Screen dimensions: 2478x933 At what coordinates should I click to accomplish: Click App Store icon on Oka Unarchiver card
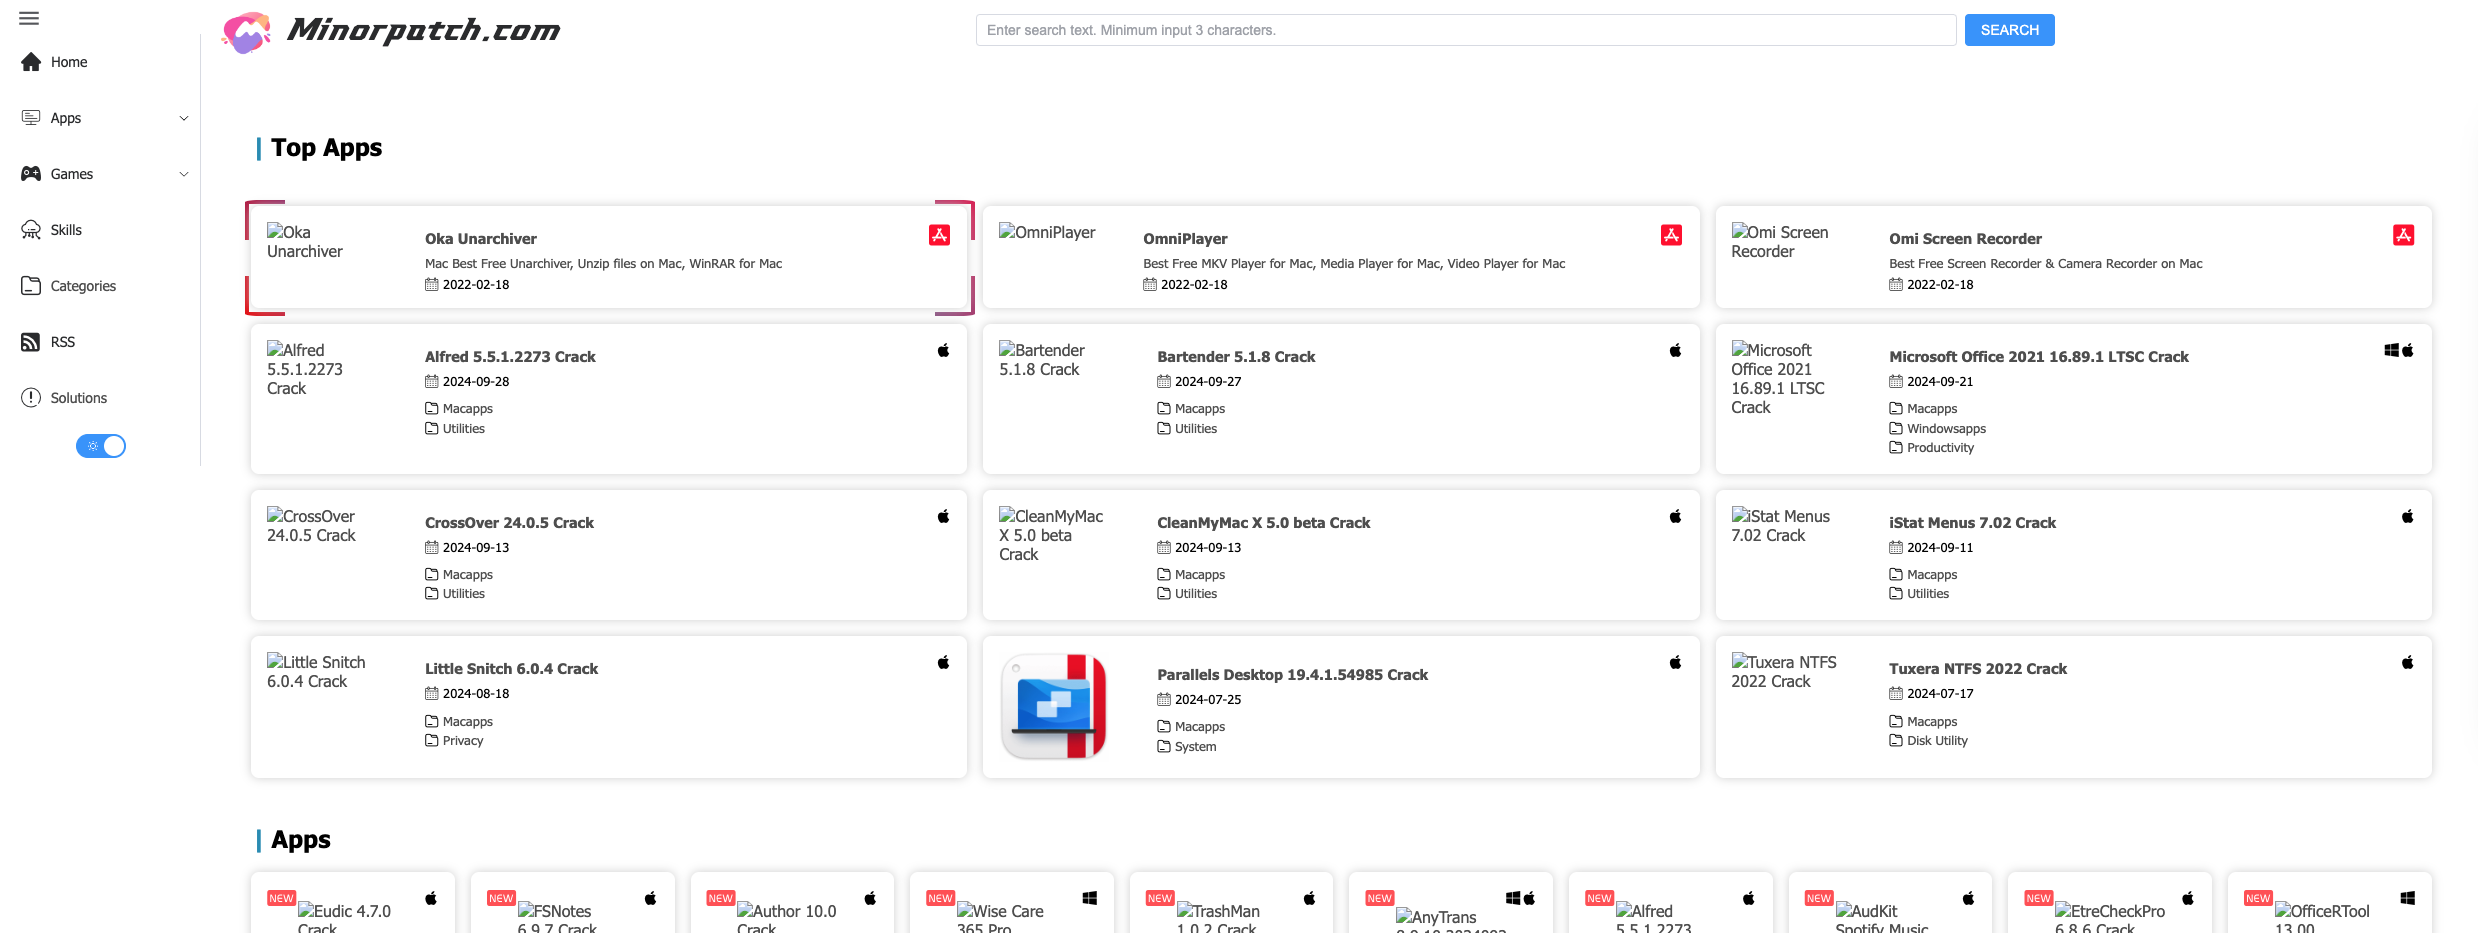940,235
